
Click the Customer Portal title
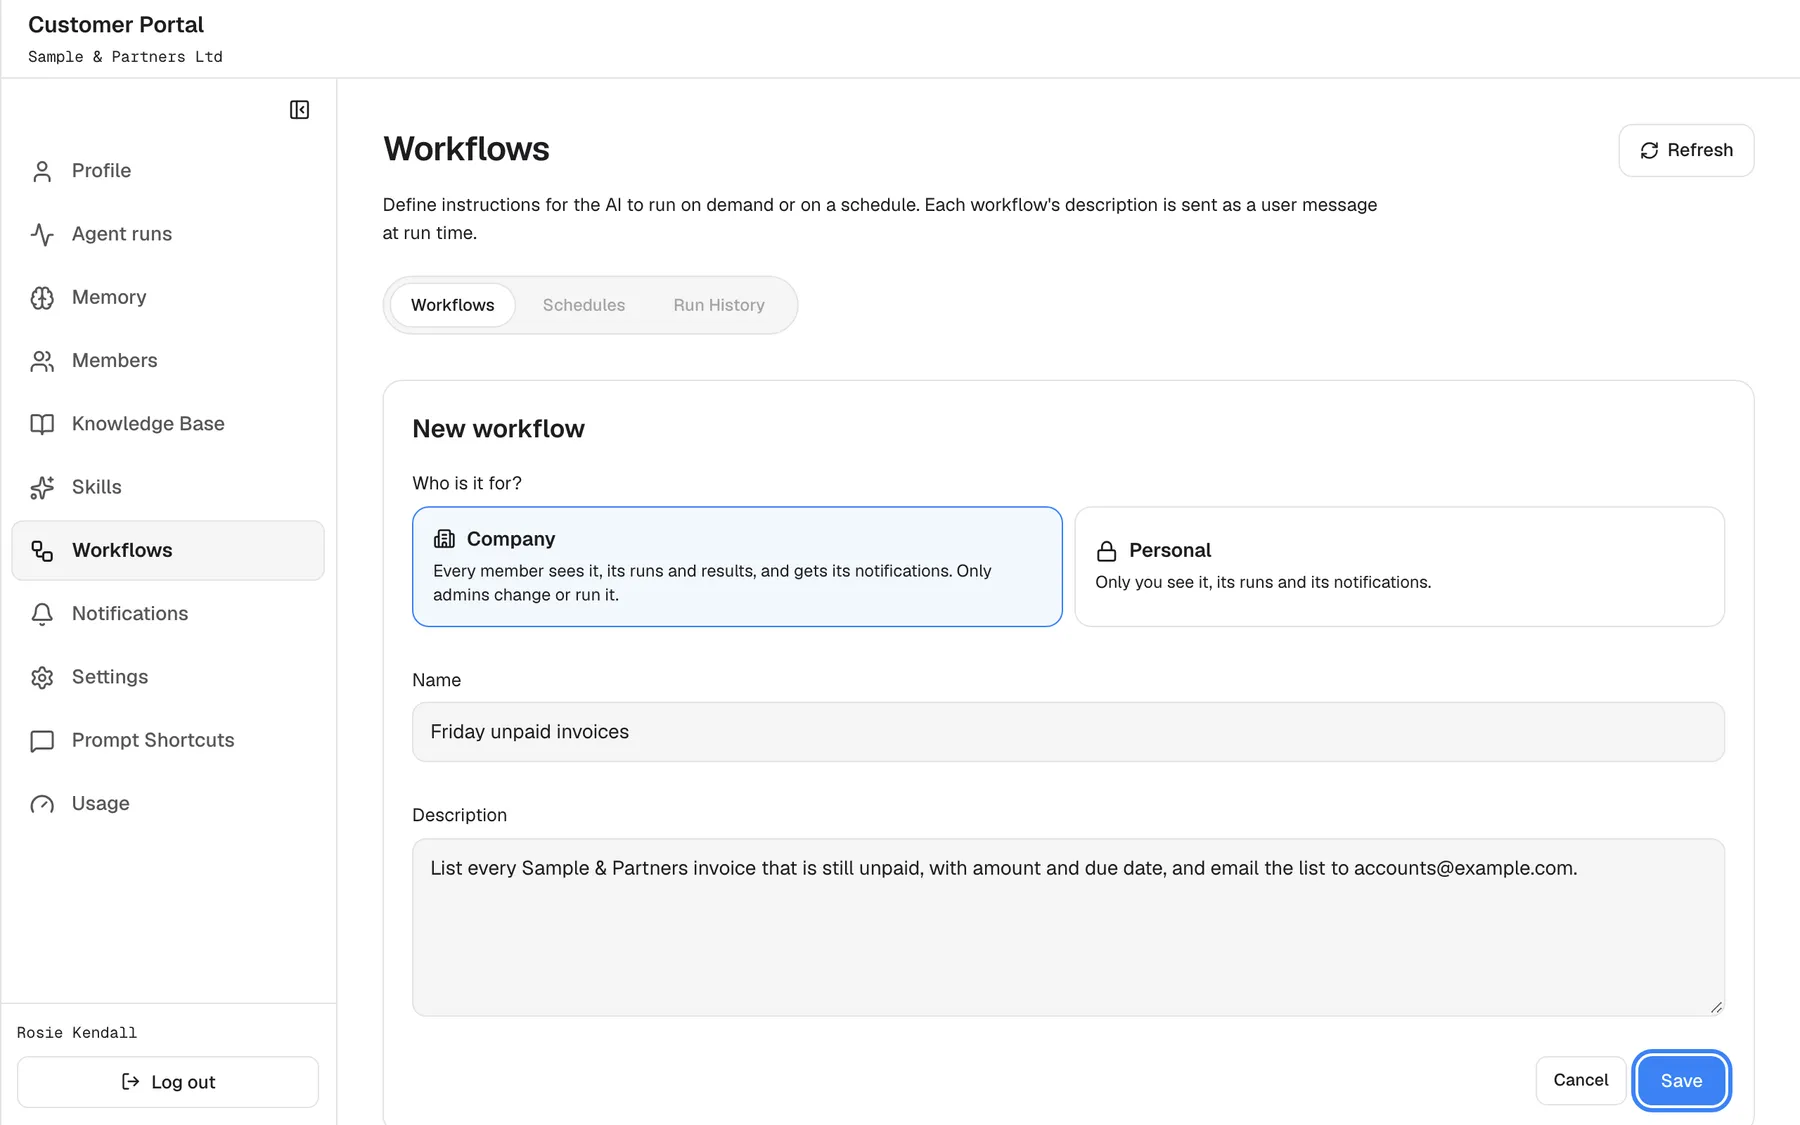[116, 25]
